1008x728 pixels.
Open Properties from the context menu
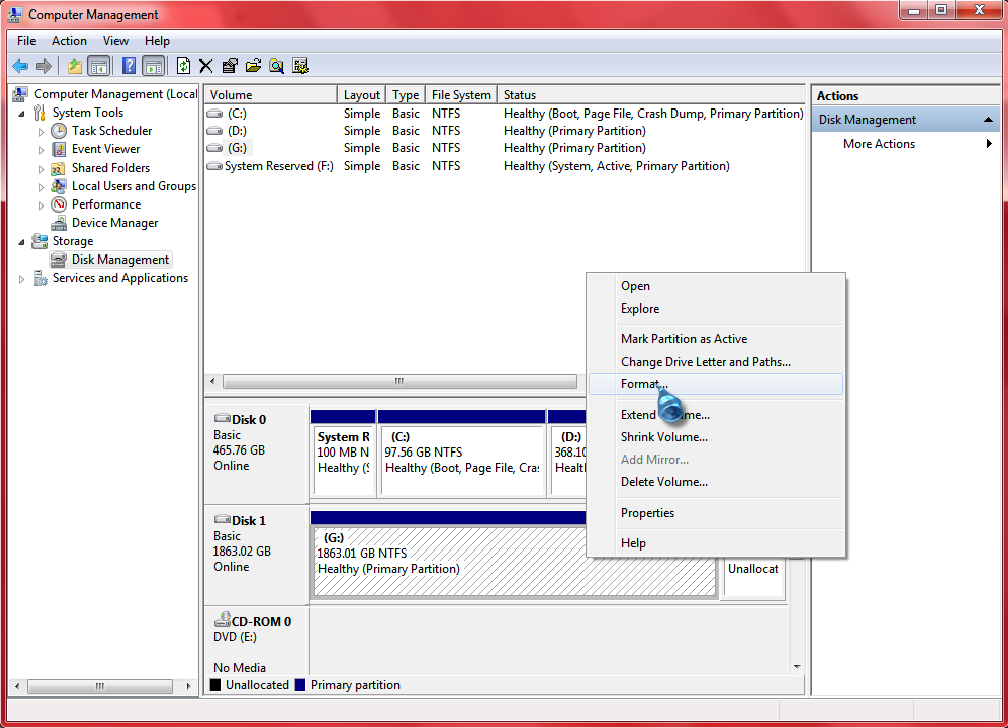click(x=716, y=513)
